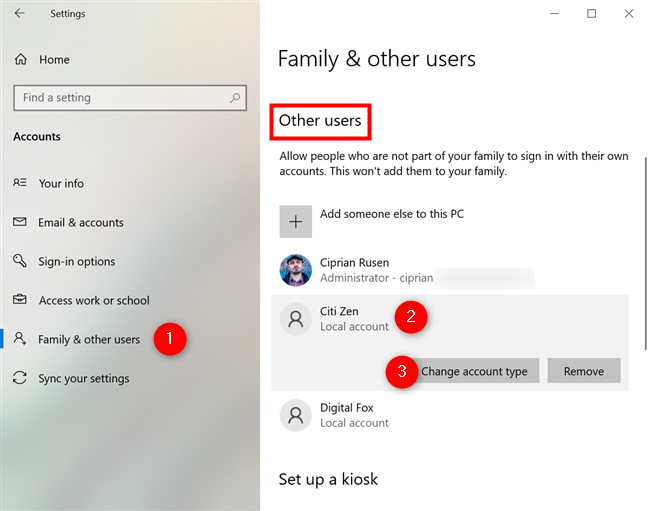Go to Email & accounts page

[81, 222]
